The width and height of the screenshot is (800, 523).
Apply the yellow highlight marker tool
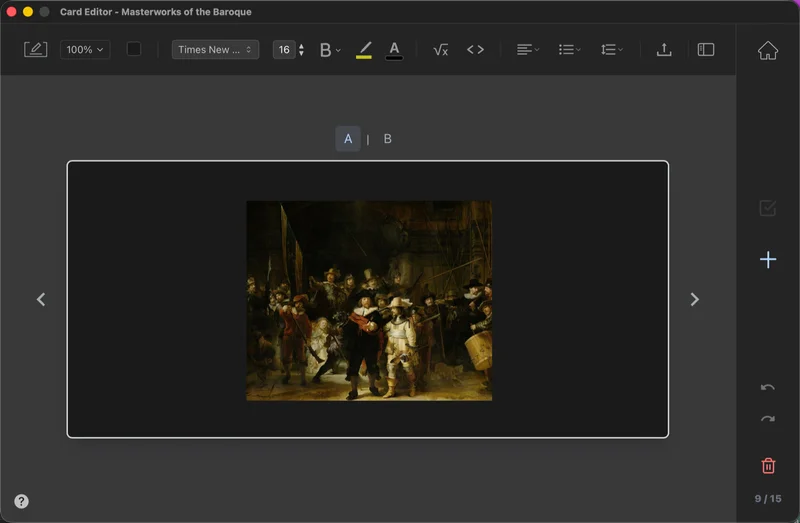[x=364, y=50]
